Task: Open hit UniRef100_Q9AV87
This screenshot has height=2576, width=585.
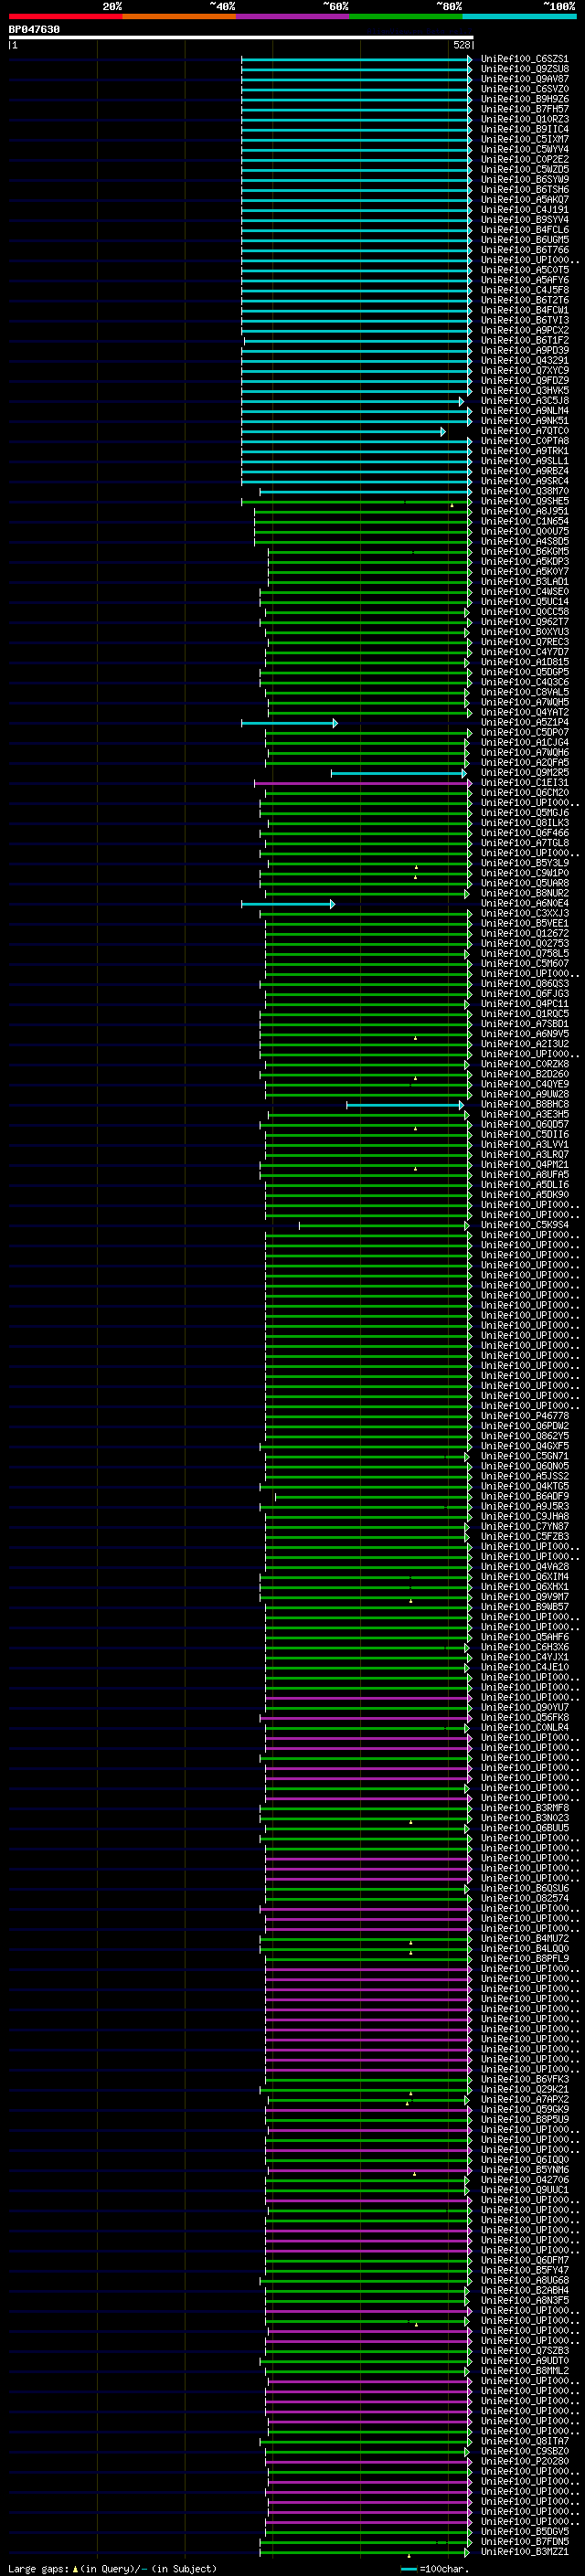Action: pos(524,79)
